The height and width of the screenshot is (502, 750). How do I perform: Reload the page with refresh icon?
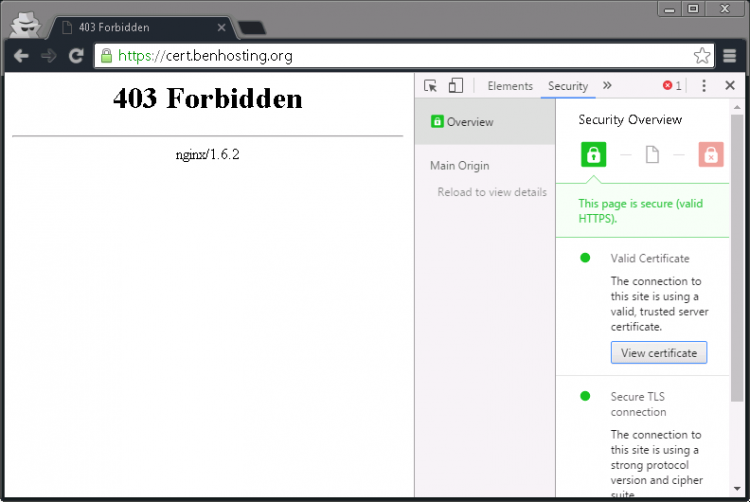75,56
